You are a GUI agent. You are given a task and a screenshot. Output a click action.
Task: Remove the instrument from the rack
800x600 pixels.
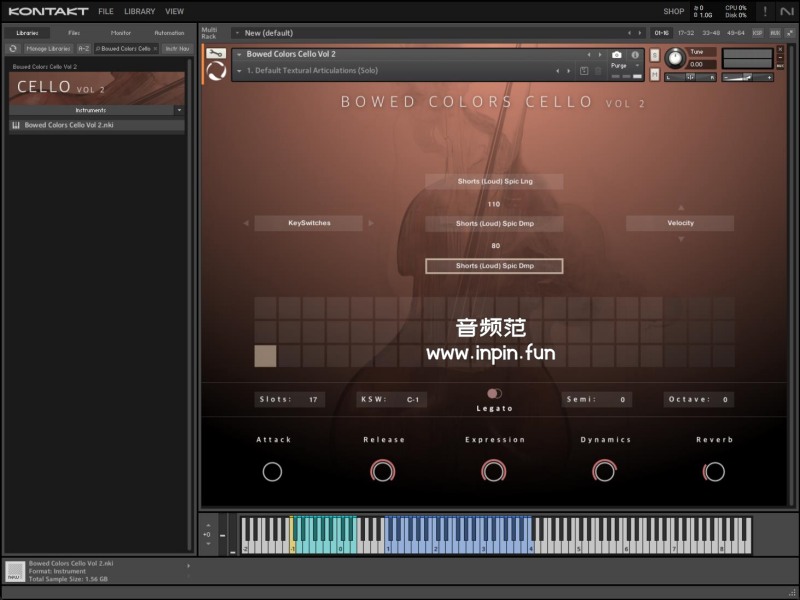pos(780,49)
